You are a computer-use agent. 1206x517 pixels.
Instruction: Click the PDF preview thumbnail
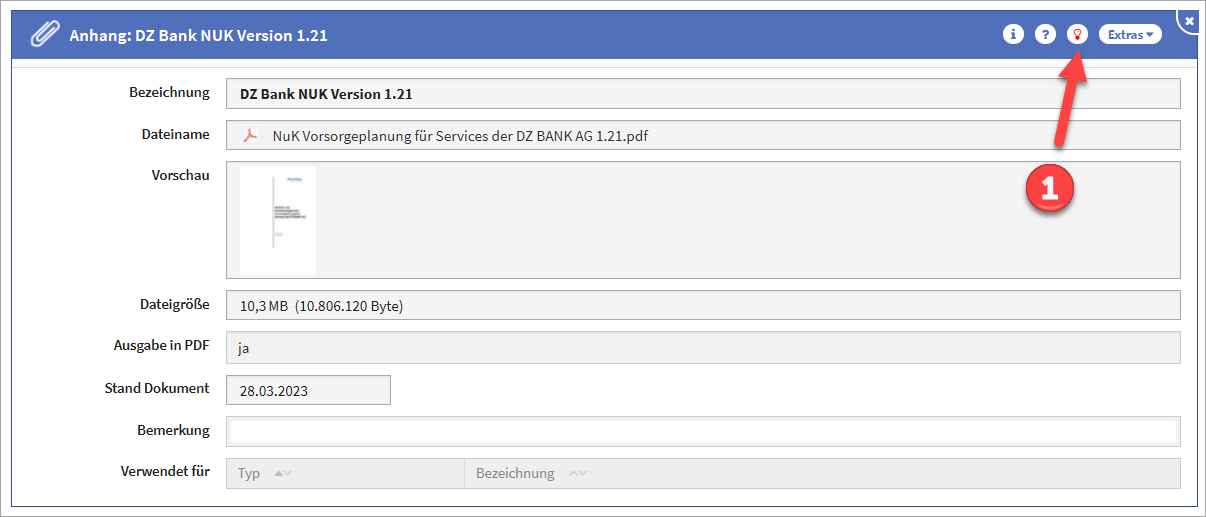pyautogui.click(x=278, y=220)
